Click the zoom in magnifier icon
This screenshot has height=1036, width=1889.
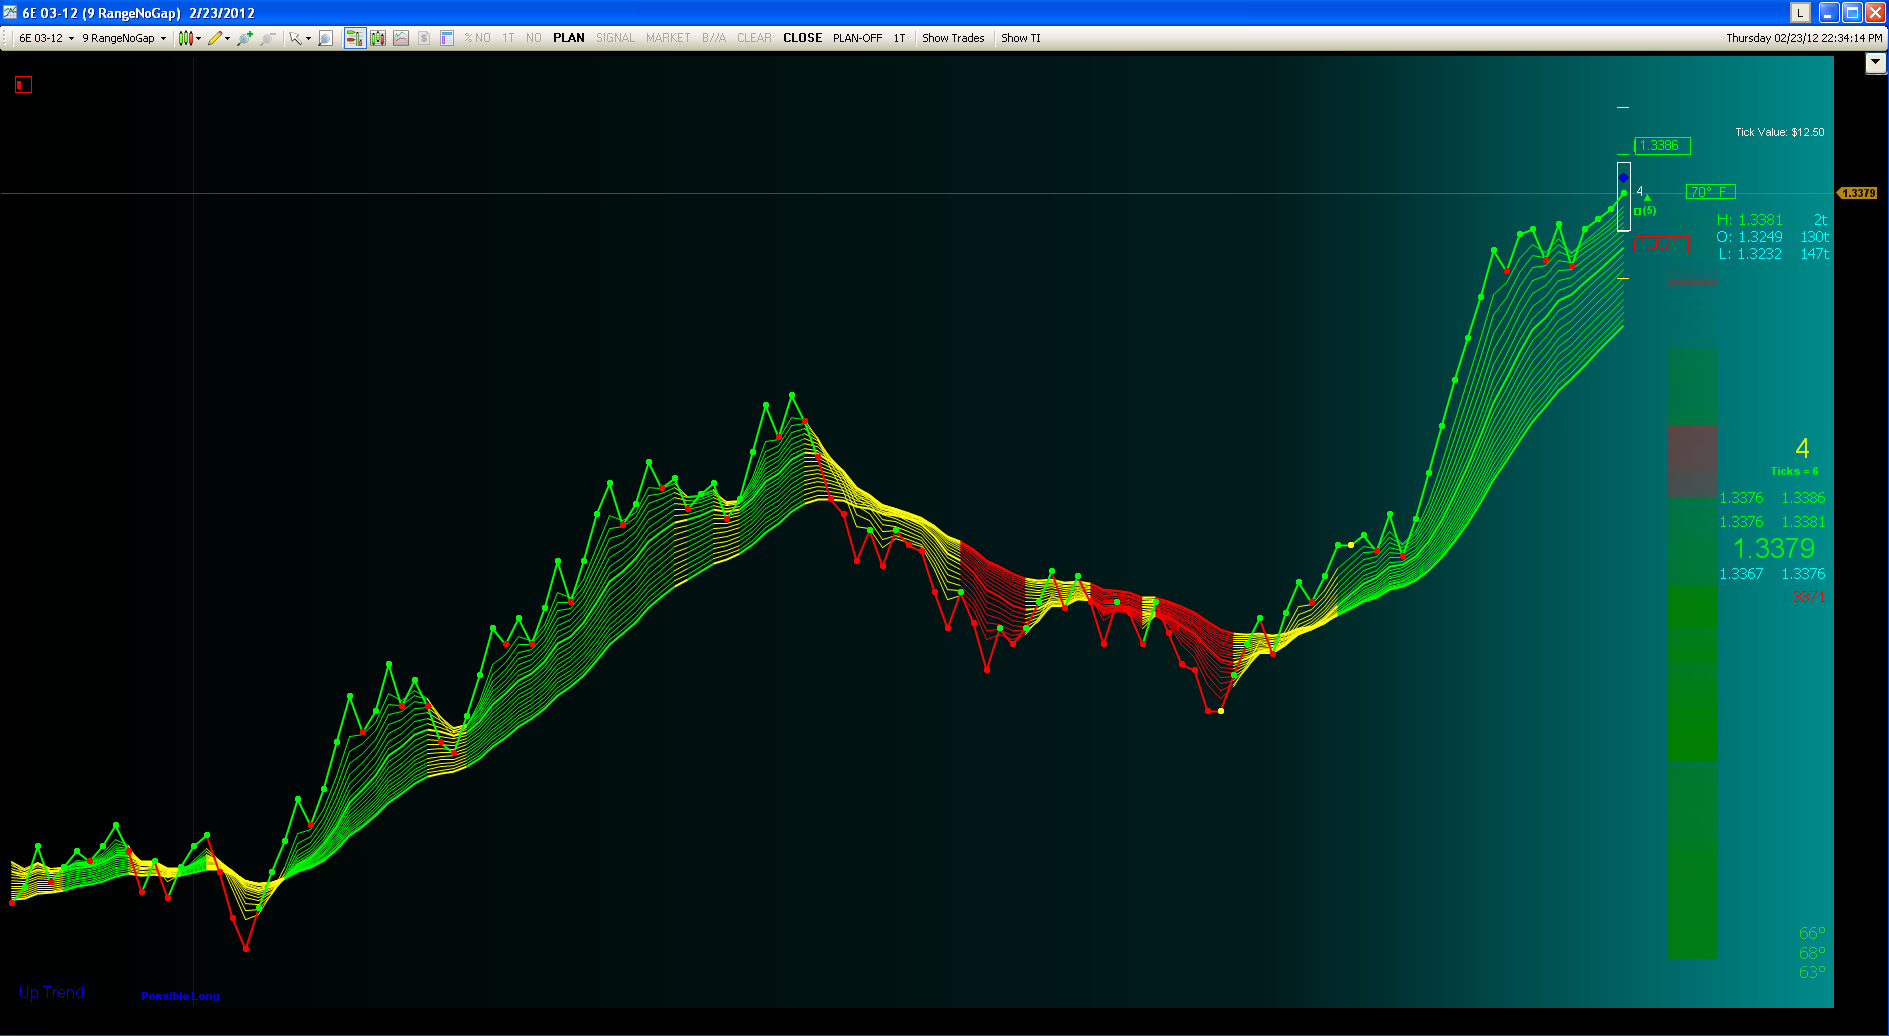[245, 38]
